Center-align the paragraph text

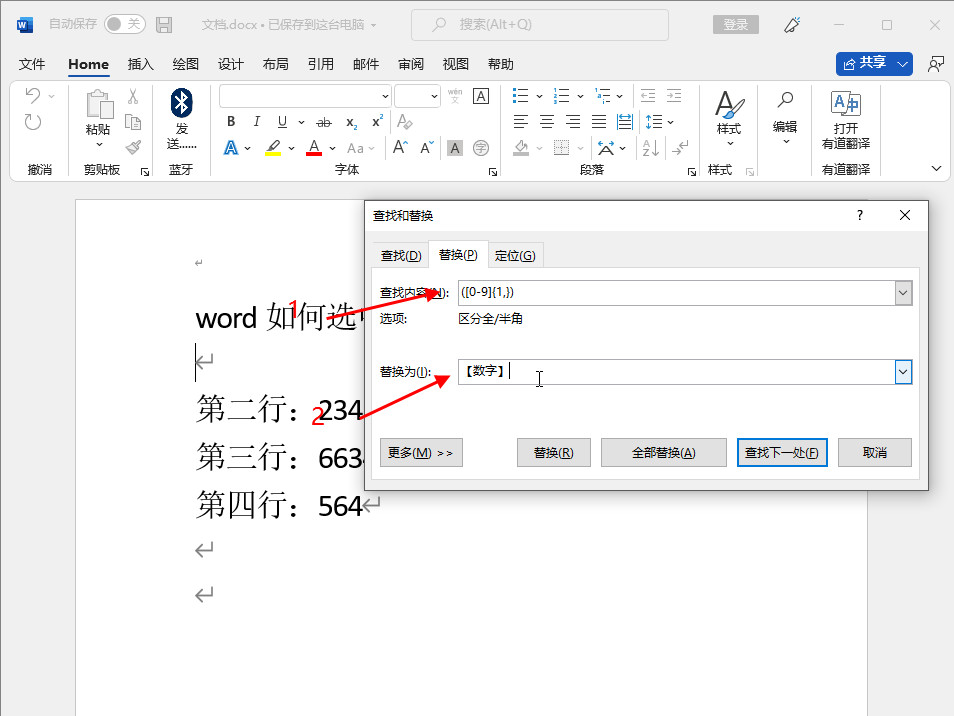point(547,122)
